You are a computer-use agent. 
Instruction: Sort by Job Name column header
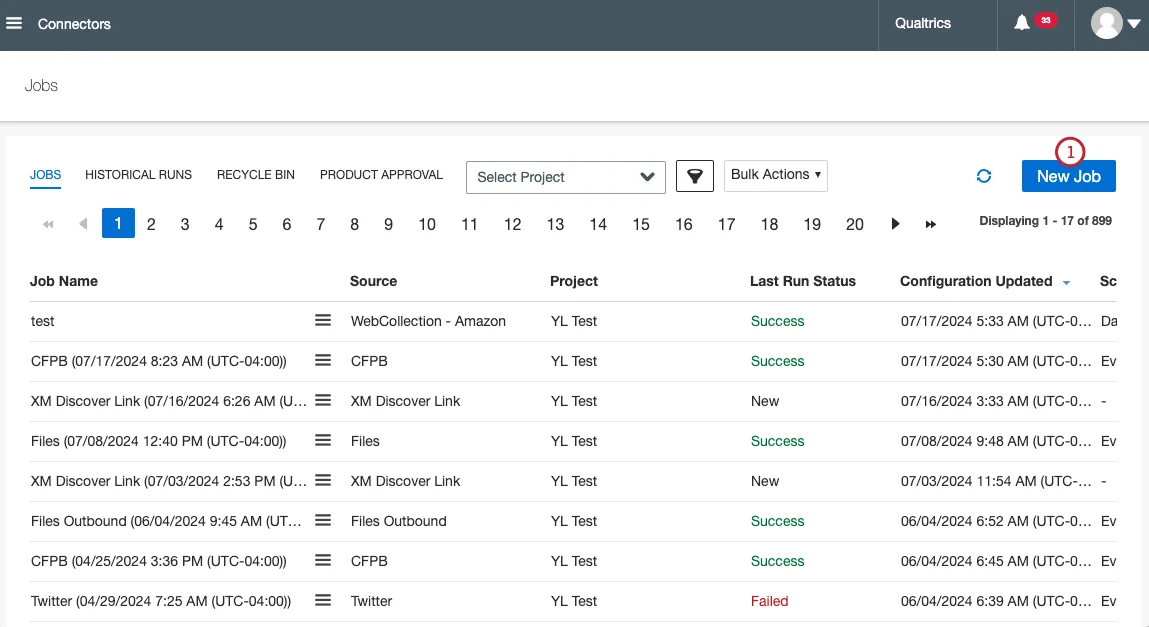click(x=64, y=281)
